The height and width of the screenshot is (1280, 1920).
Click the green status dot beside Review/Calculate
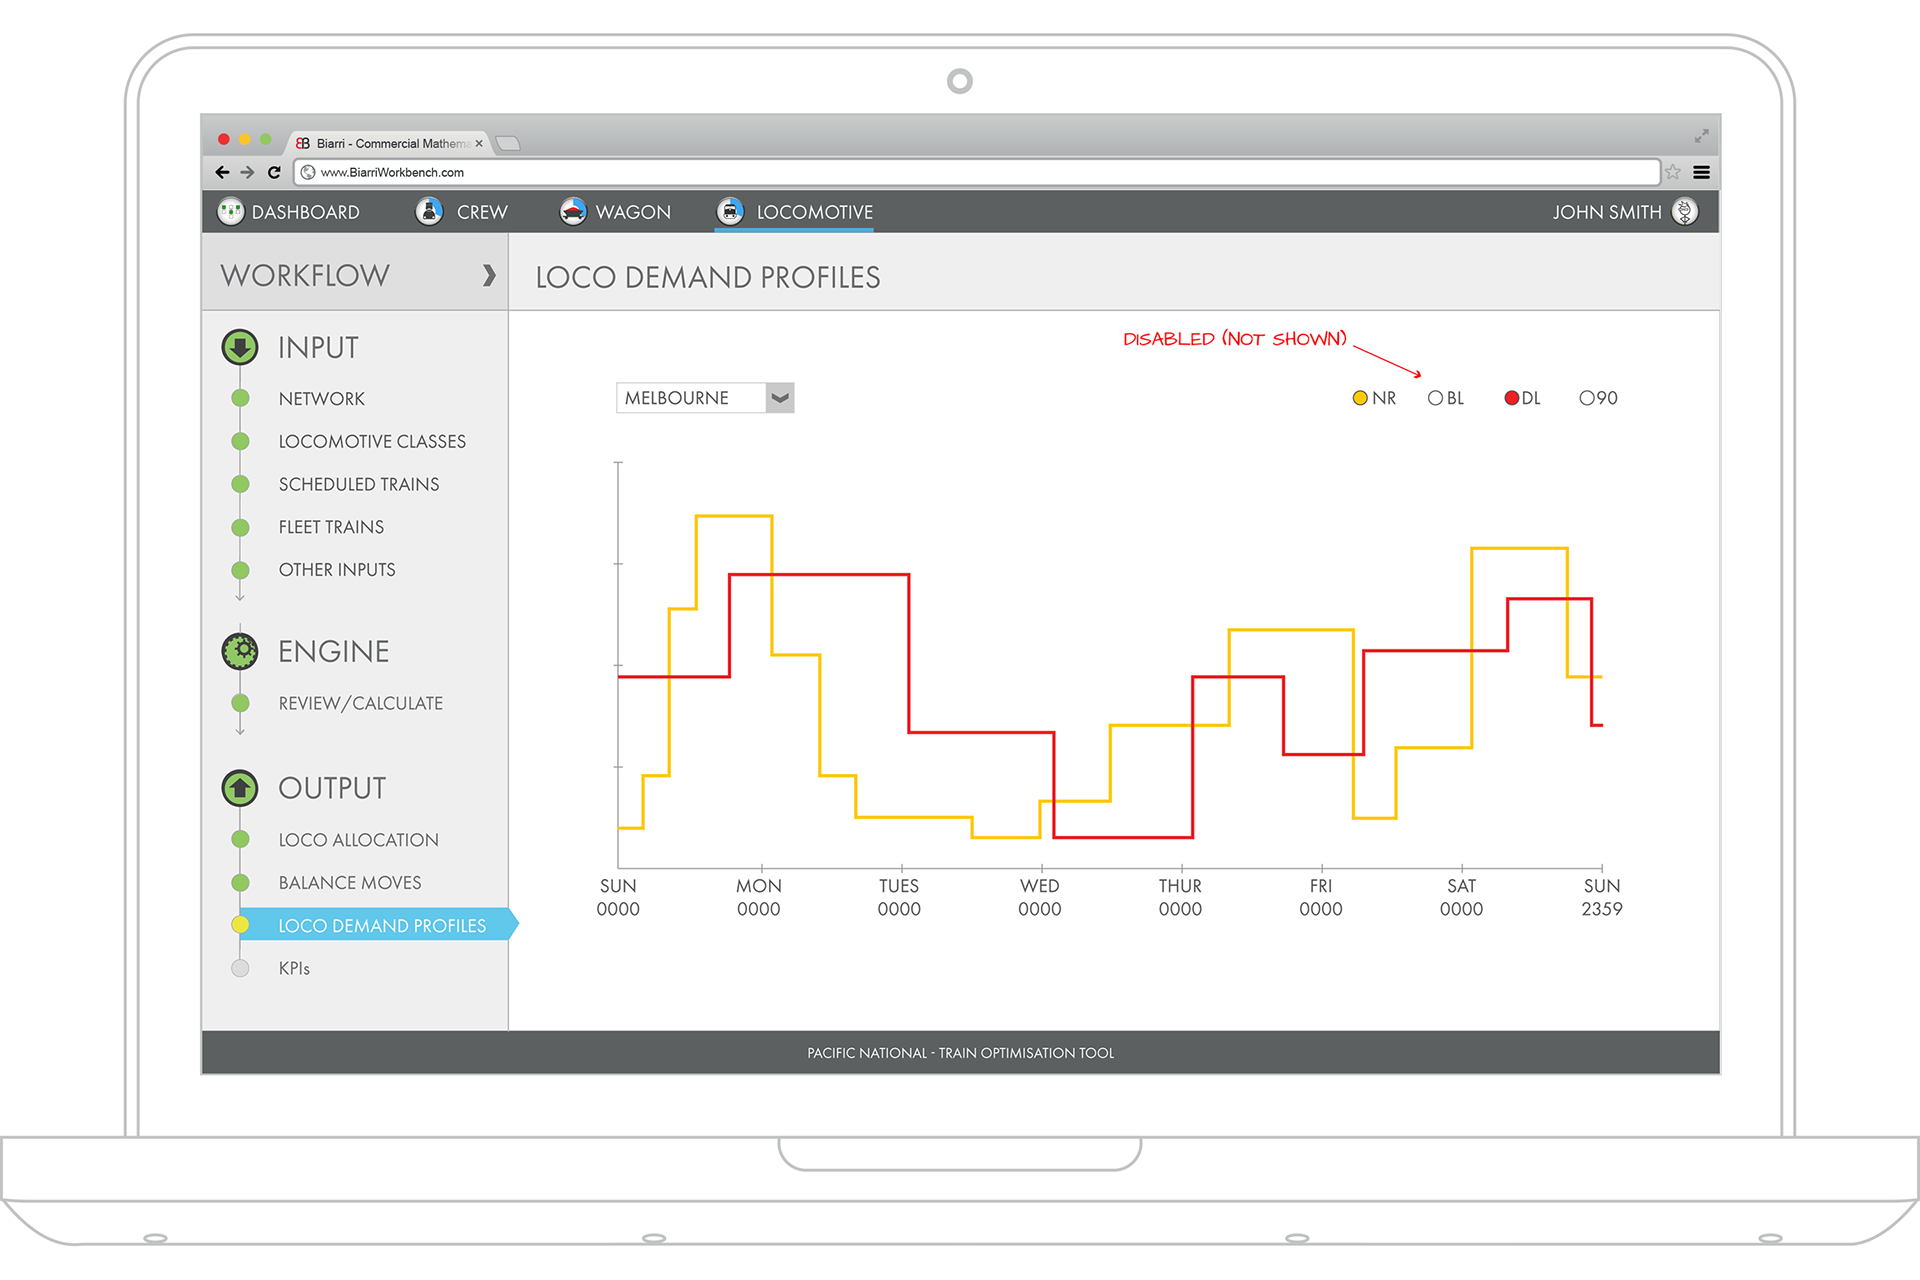click(x=240, y=703)
